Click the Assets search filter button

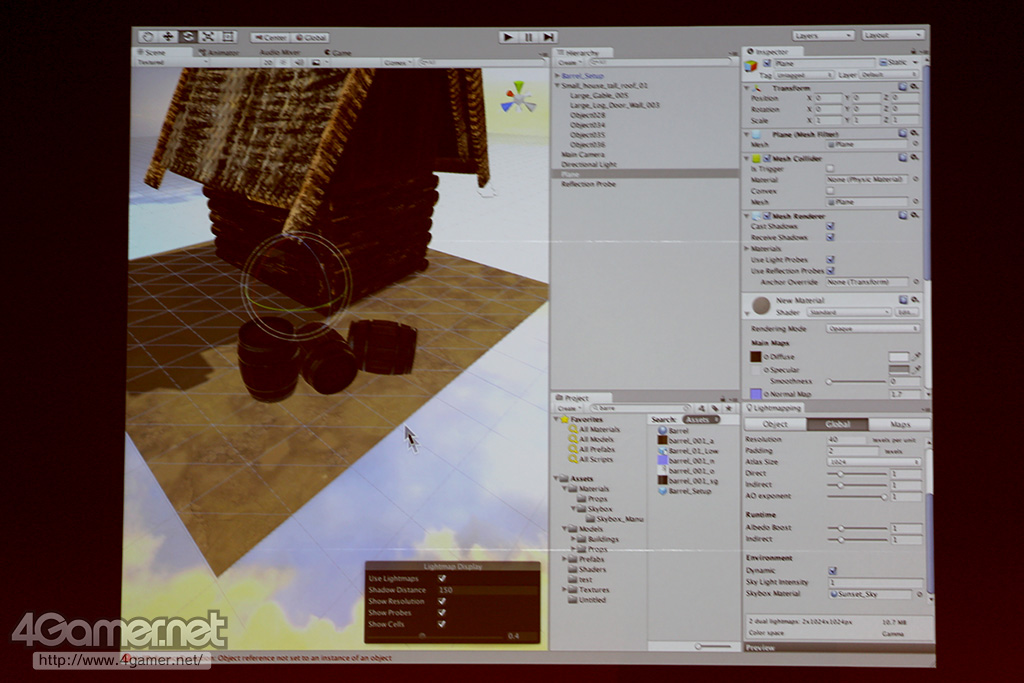[x=701, y=420]
